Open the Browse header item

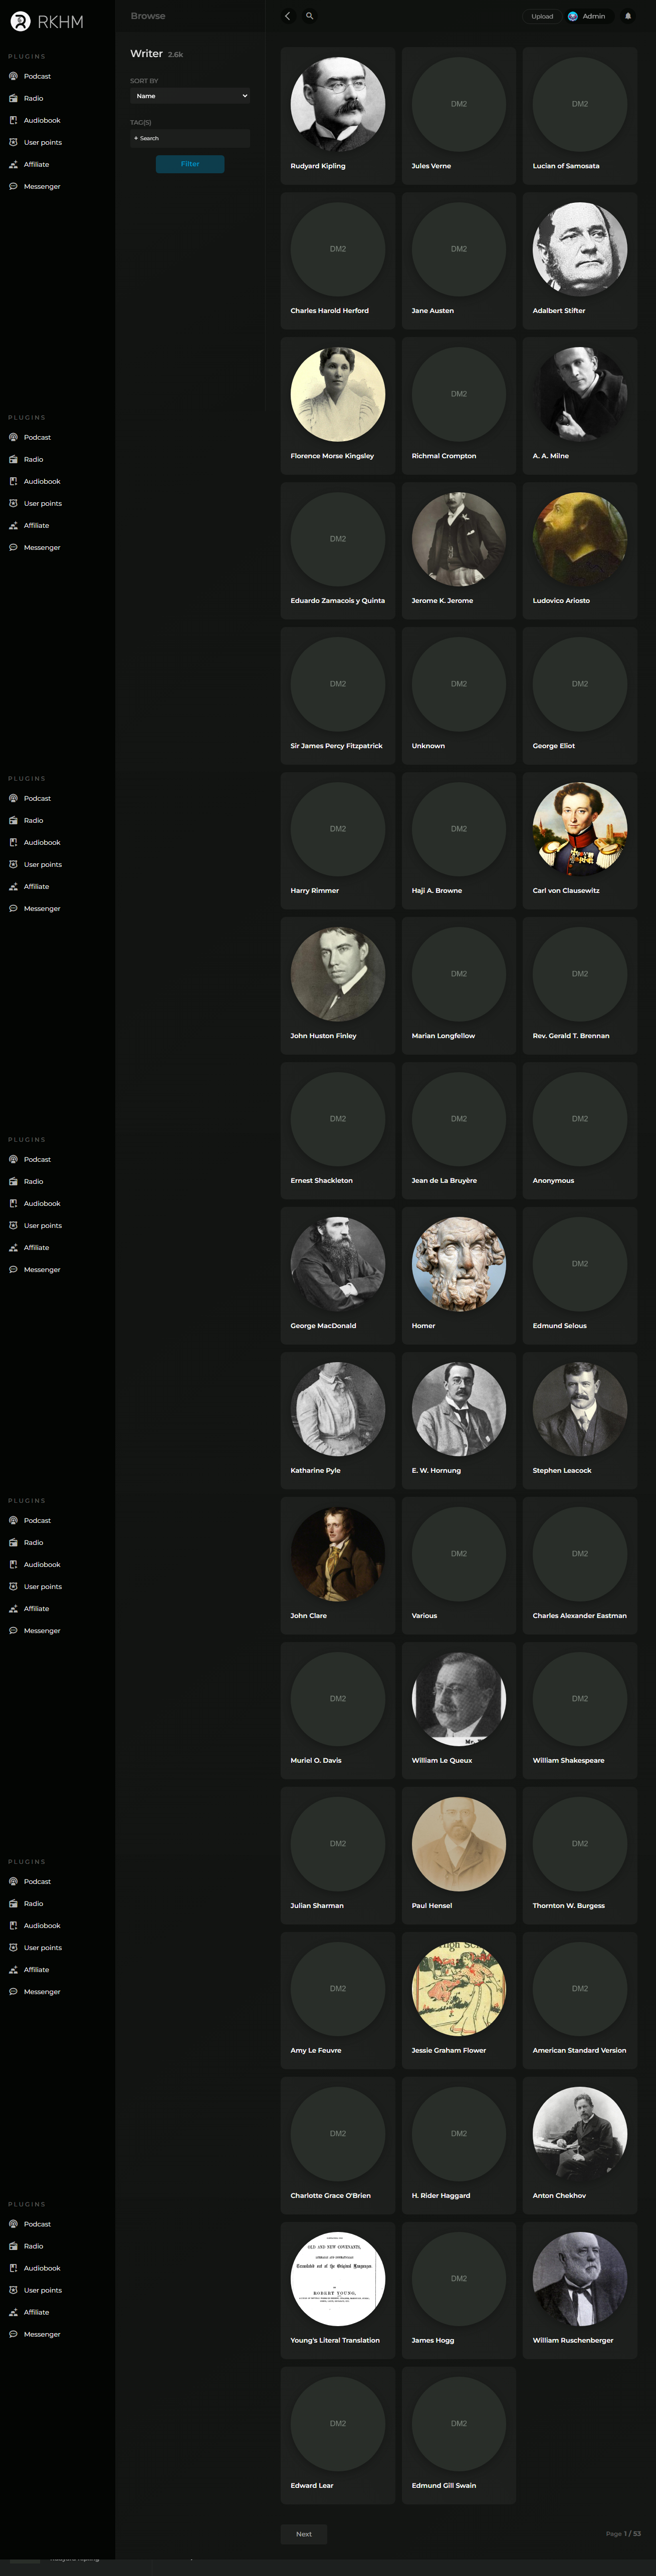(148, 16)
